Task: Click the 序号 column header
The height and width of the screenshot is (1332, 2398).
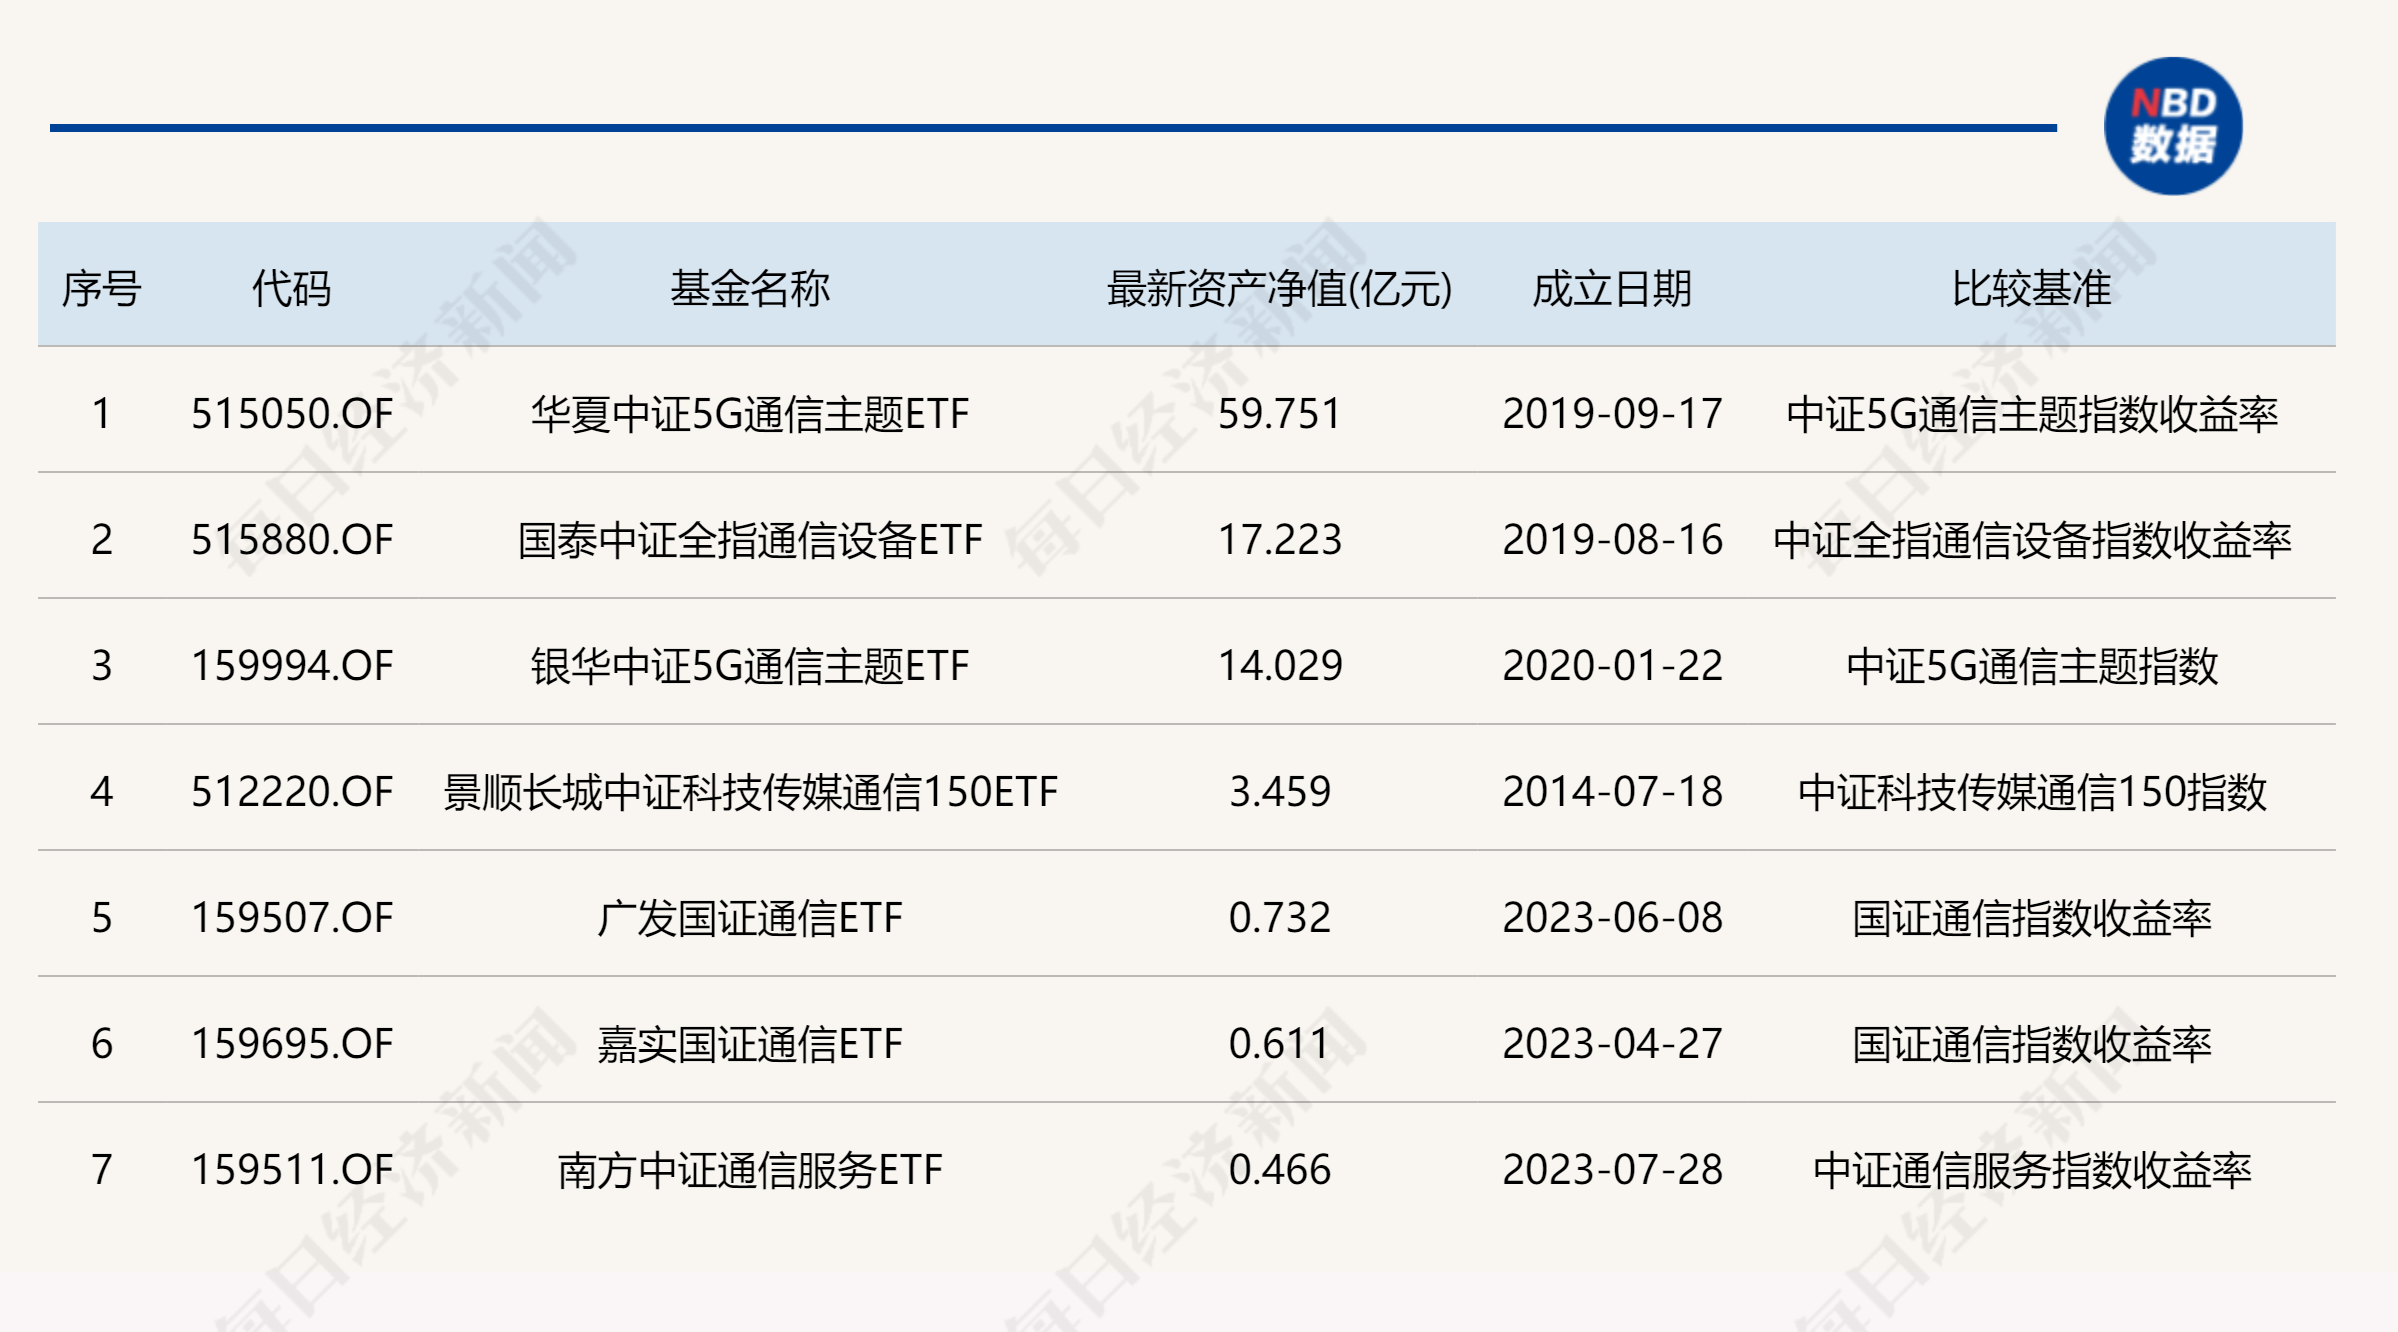Action: pyautogui.click(x=101, y=289)
